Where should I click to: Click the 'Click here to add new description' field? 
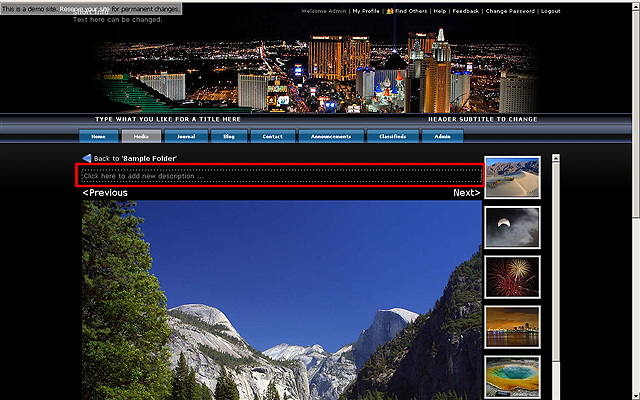click(280, 176)
